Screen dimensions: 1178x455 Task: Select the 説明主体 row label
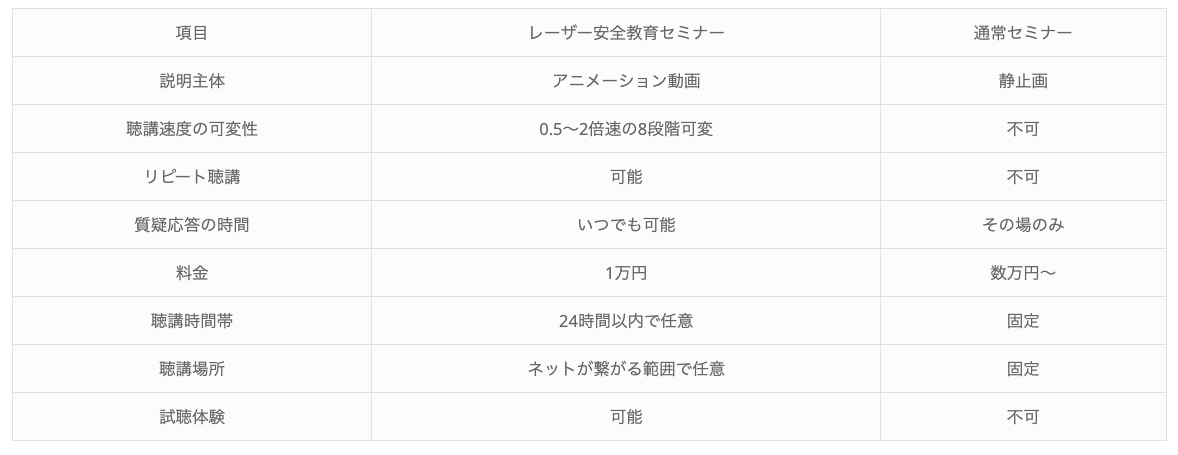point(191,81)
